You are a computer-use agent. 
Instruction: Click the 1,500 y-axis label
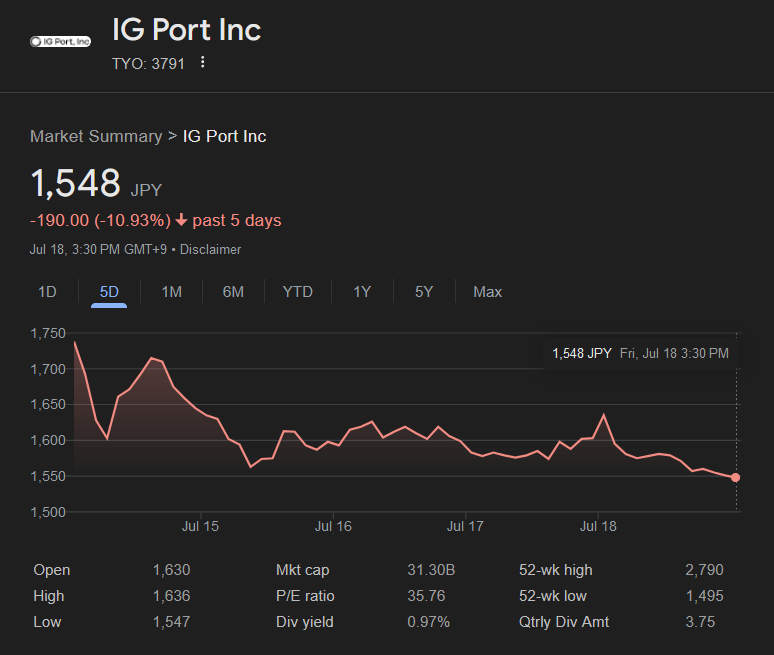[x=48, y=512]
